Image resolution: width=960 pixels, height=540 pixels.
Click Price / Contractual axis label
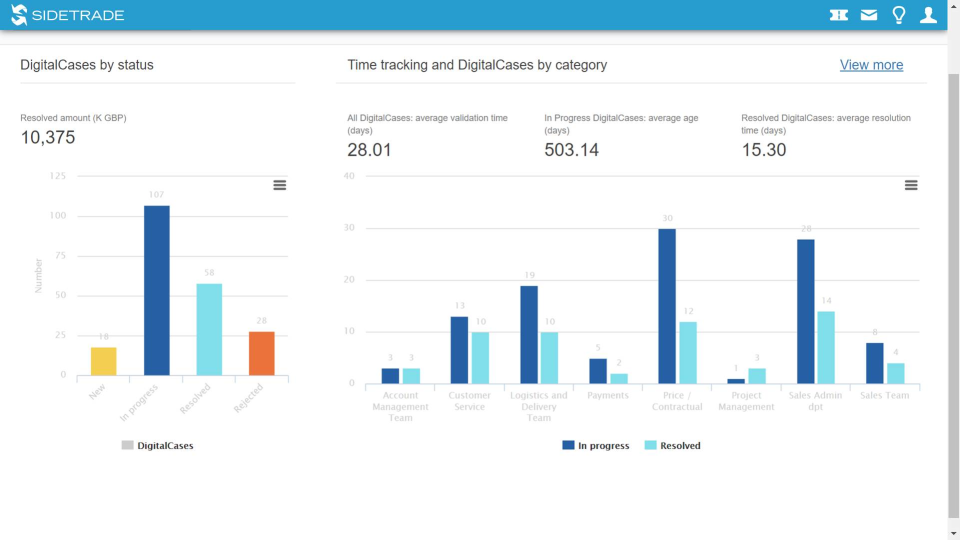tap(677, 401)
